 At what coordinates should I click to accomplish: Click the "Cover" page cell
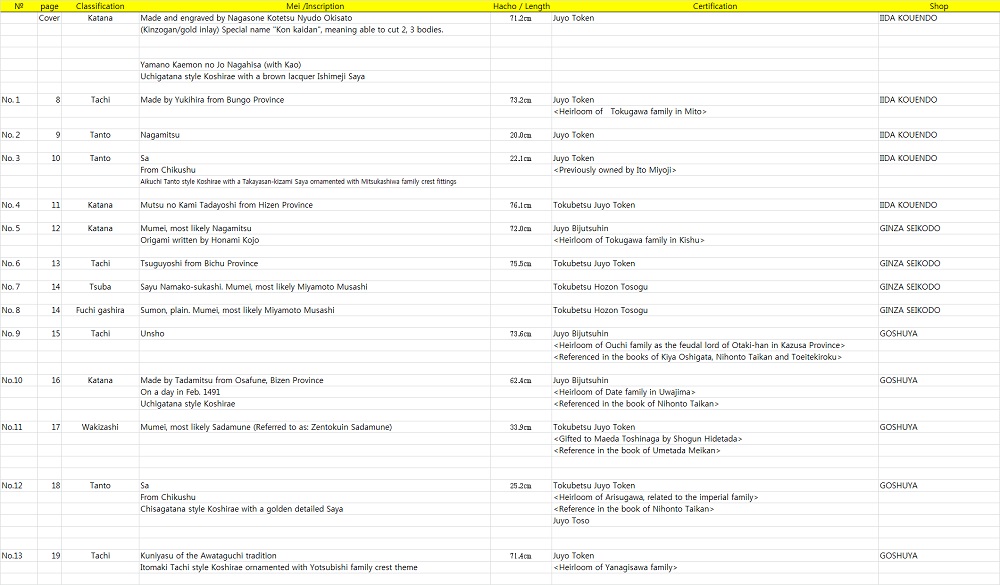pos(49,18)
